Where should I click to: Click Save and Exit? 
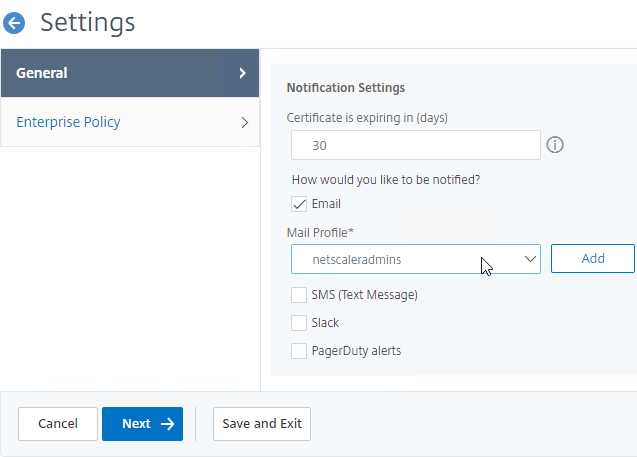(x=262, y=424)
